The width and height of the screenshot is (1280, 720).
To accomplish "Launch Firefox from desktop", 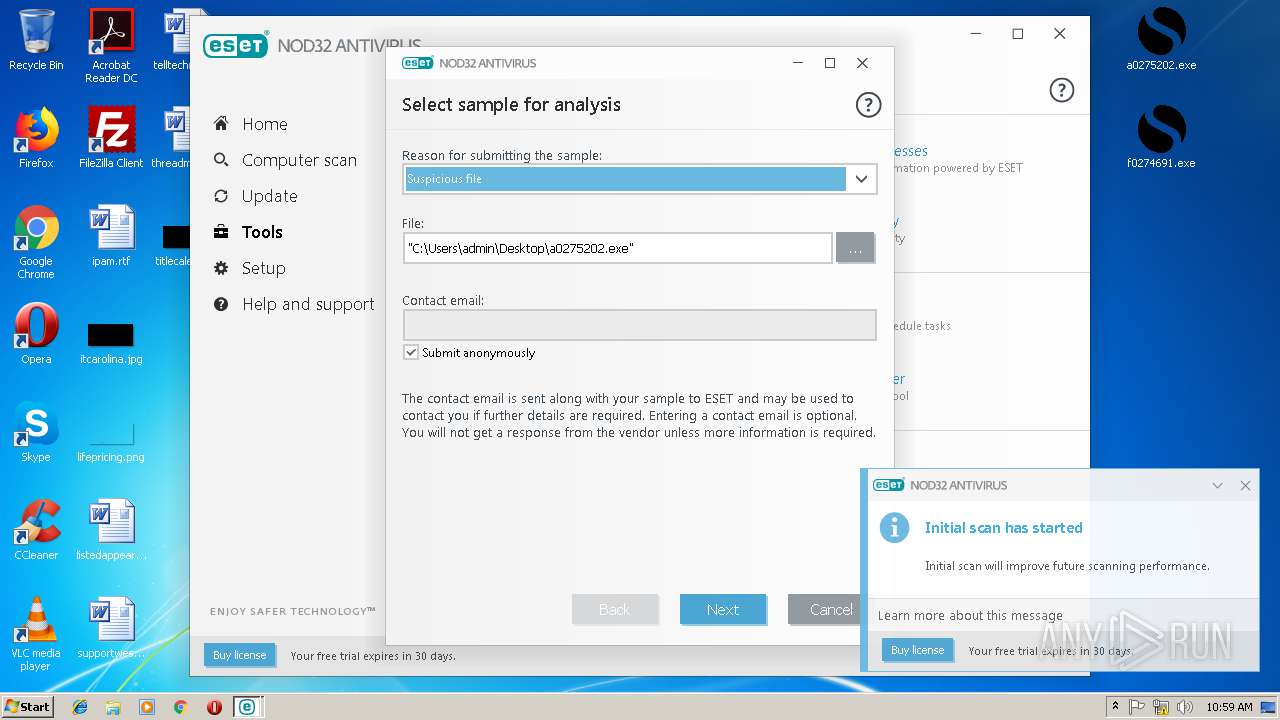I will [x=36, y=138].
